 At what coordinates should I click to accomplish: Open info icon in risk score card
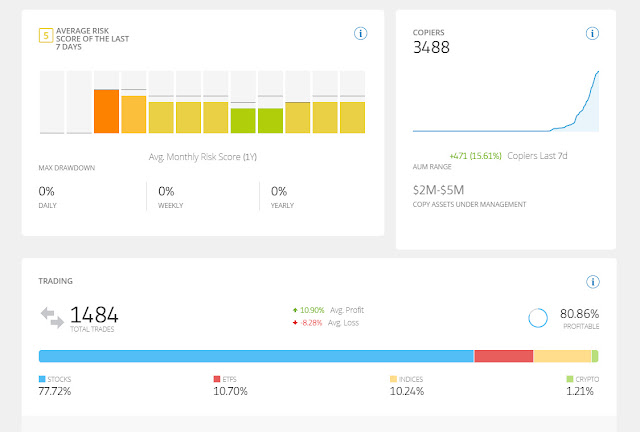coord(360,33)
